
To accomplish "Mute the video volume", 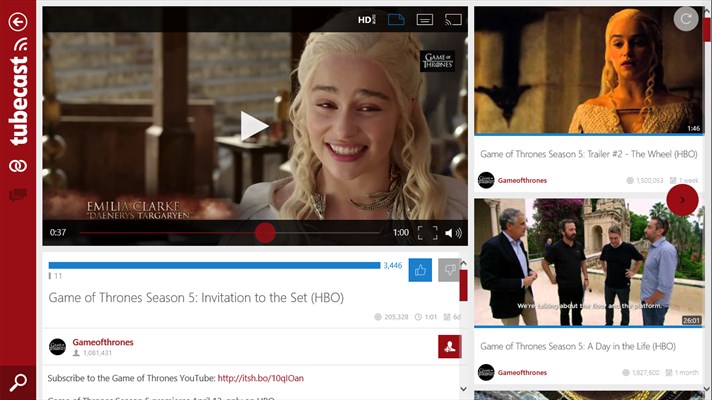I will (x=453, y=233).
